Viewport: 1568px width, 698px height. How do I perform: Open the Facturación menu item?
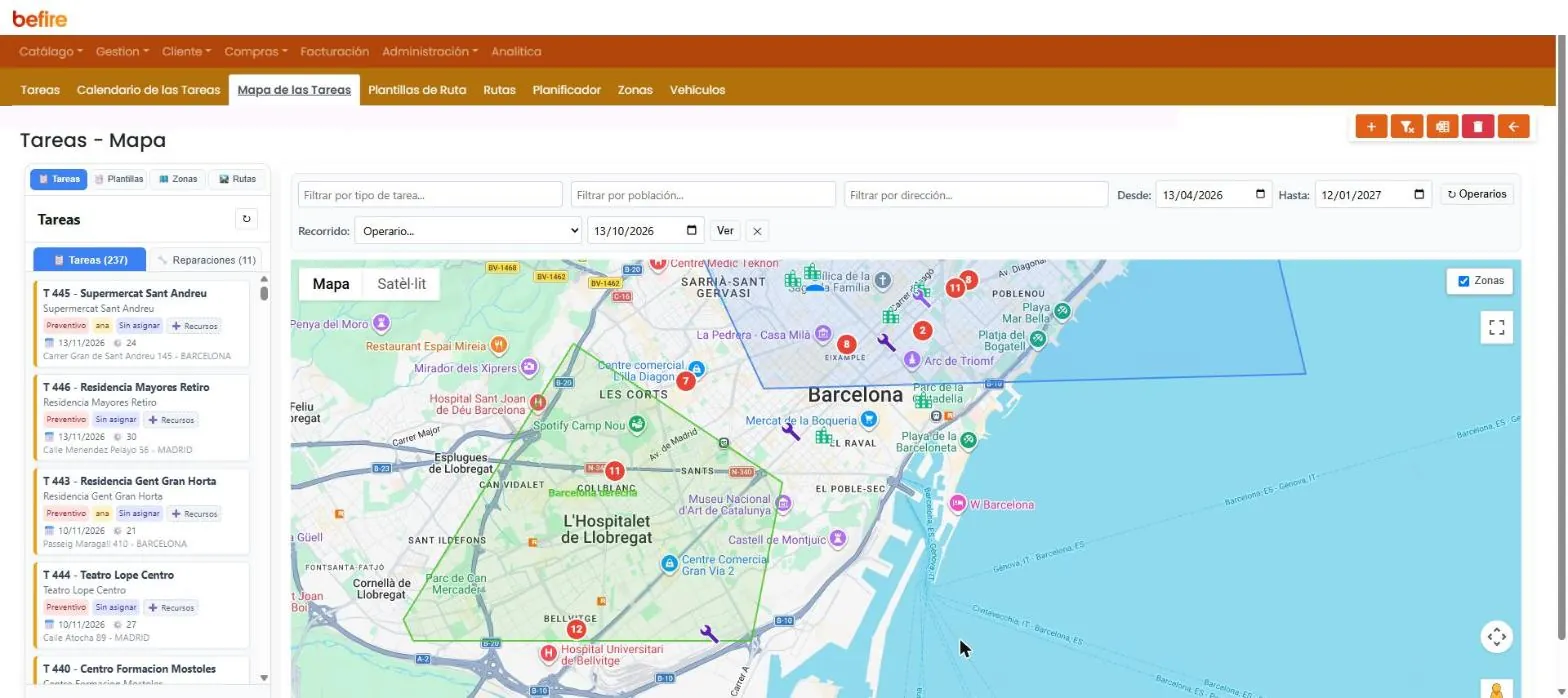(x=335, y=51)
